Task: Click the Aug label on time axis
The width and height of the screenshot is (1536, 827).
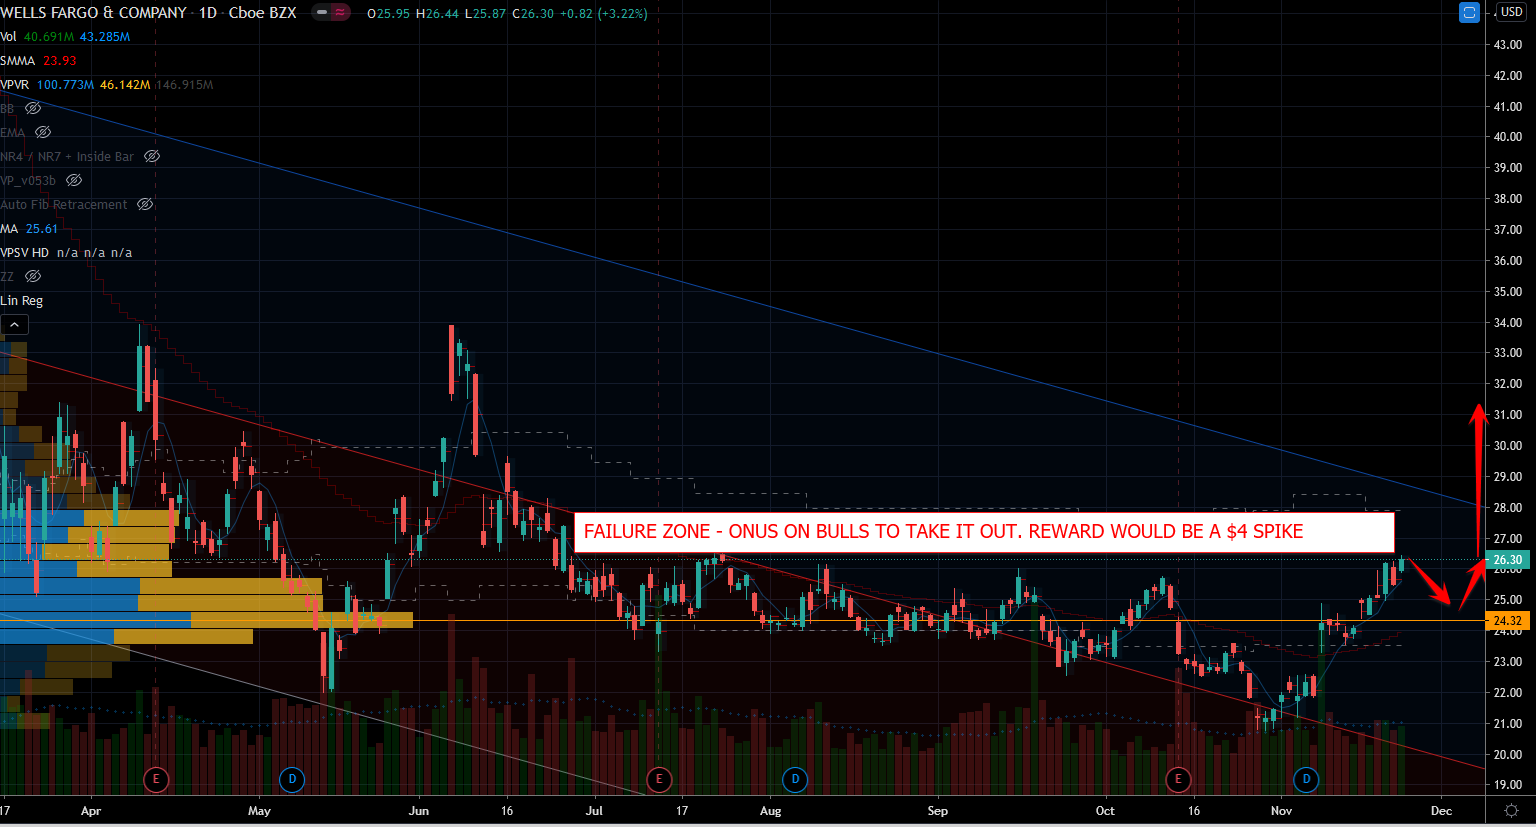Action: [770, 811]
